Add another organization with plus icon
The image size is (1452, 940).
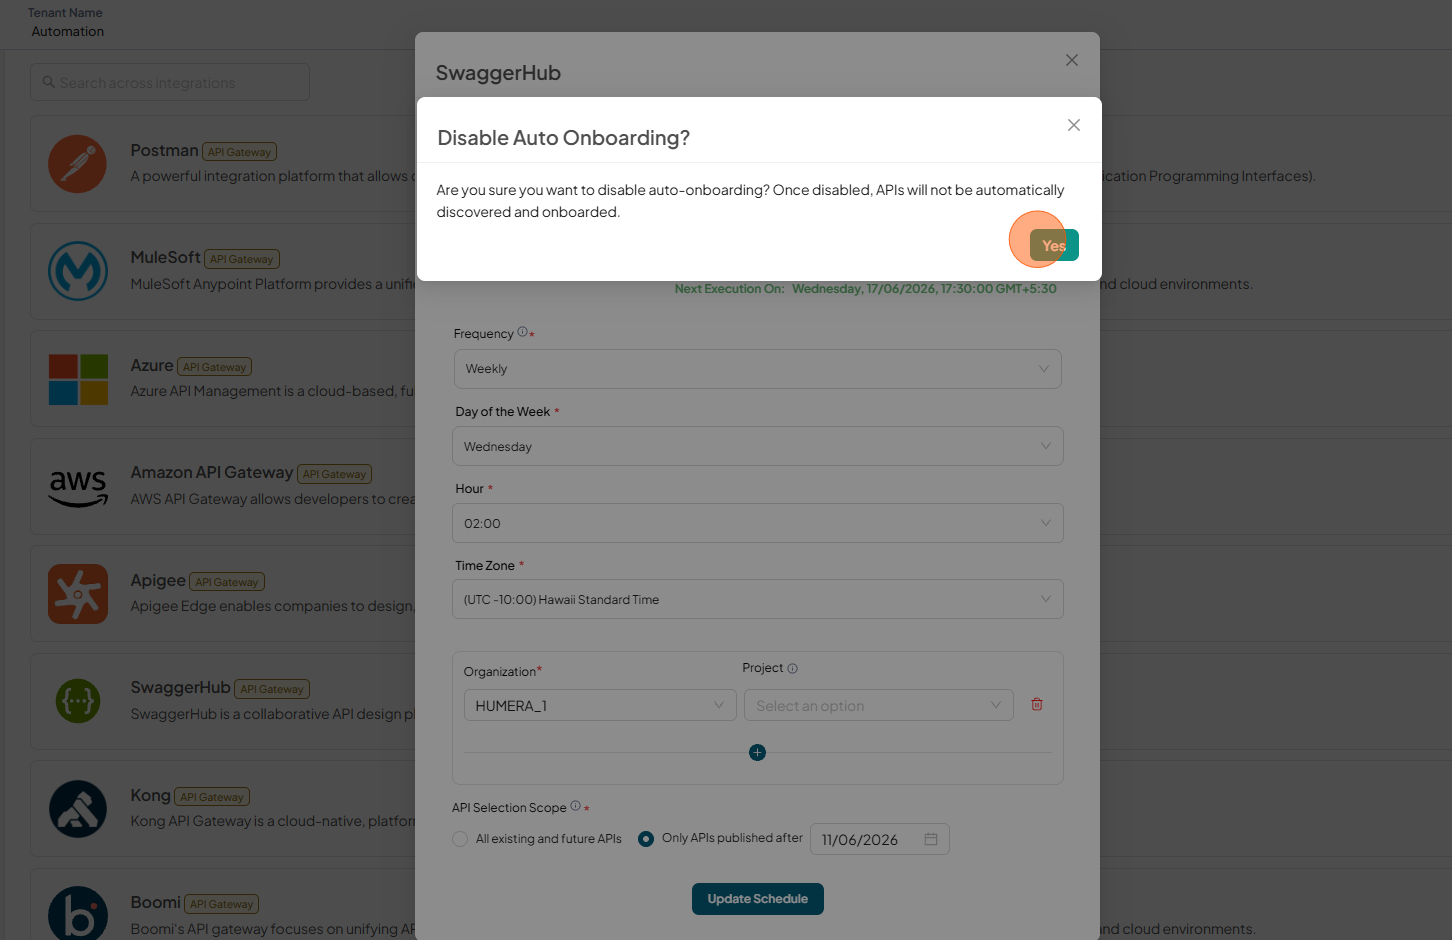(757, 752)
